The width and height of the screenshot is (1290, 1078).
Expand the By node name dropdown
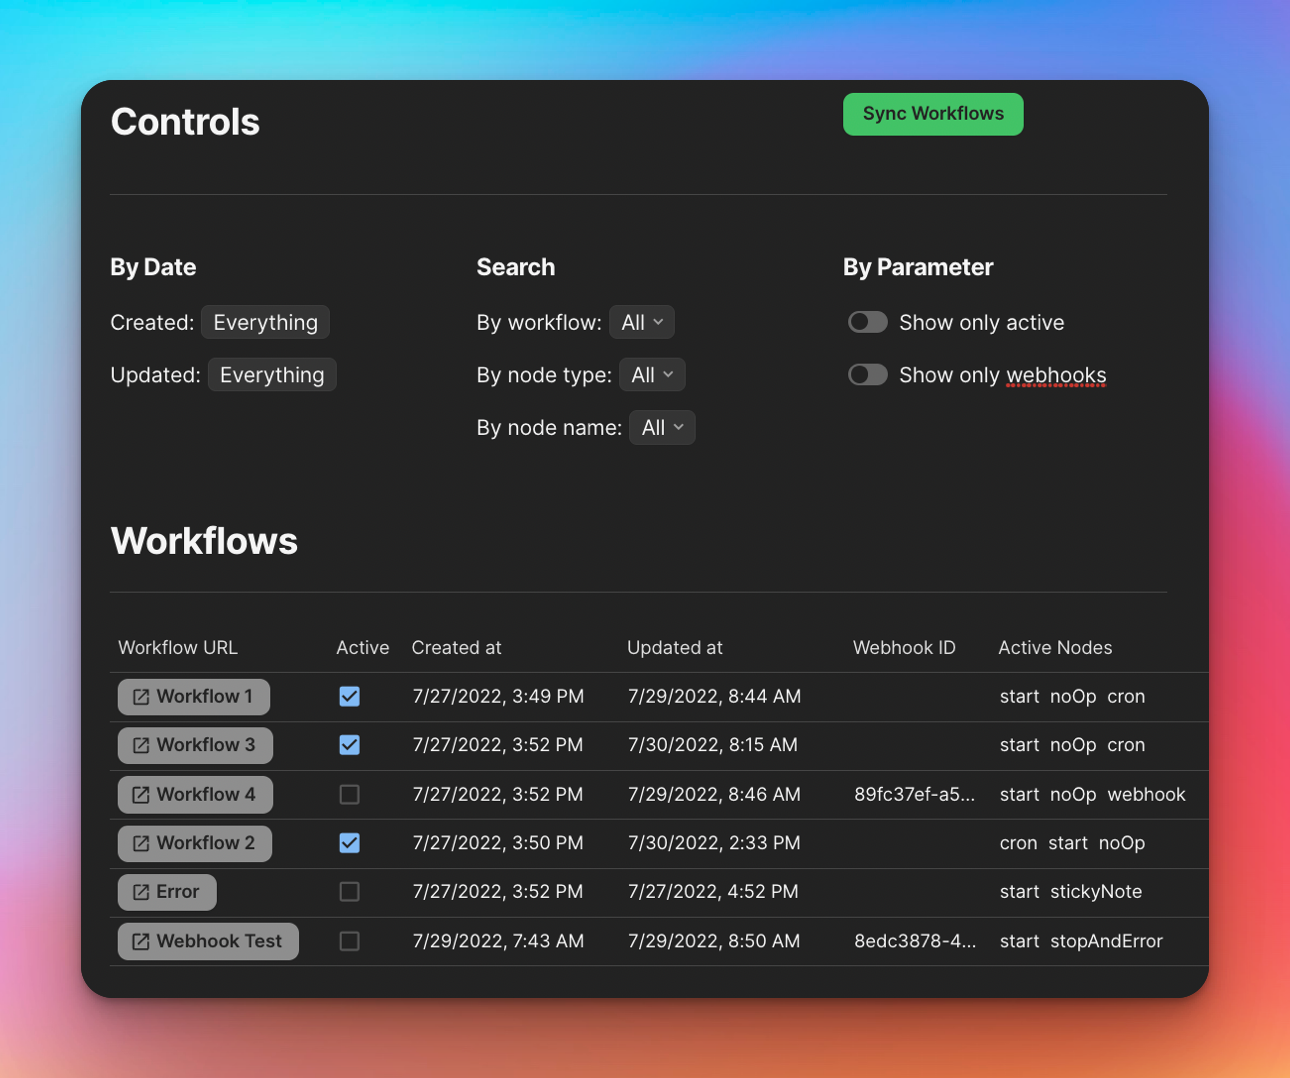coord(662,428)
